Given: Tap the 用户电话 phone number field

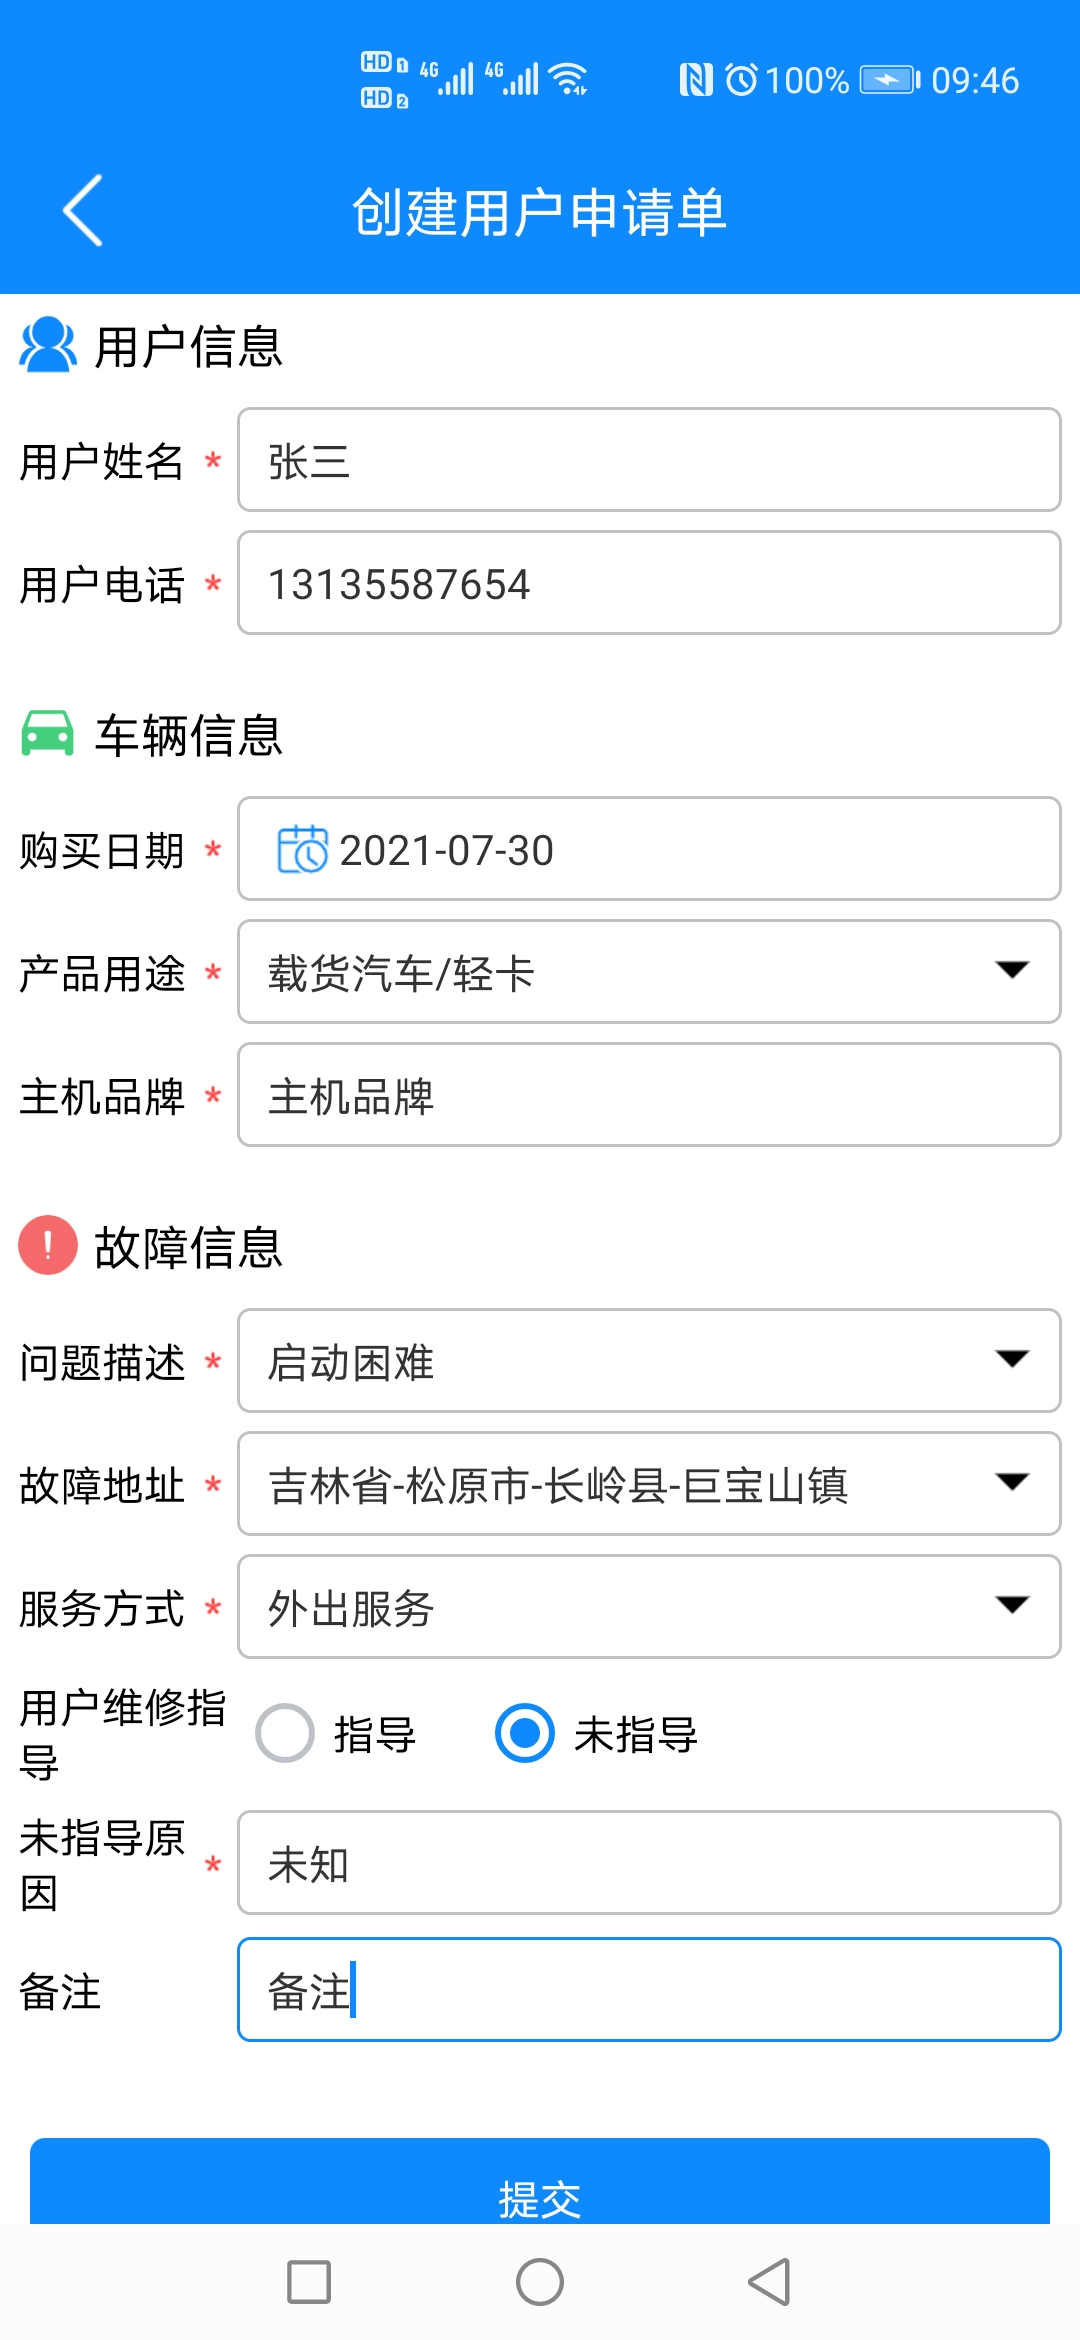Looking at the screenshot, I should coord(648,583).
